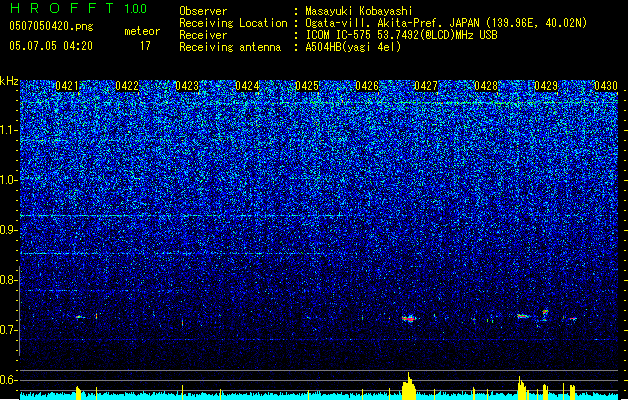Click the strong meteor echo near 0427
629x400 pixels.
point(409,319)
